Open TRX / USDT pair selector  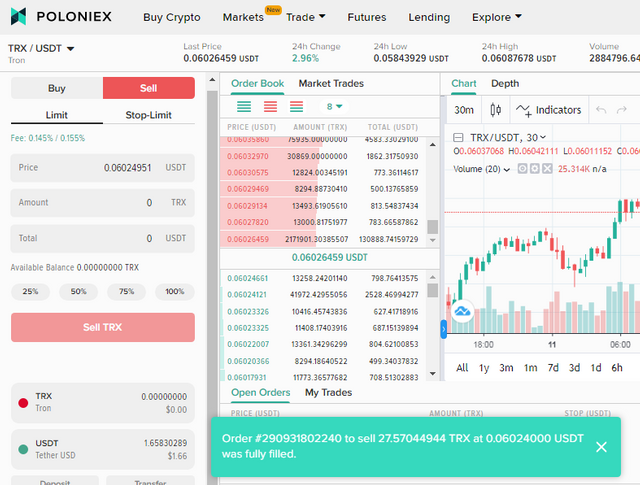click(x=41, y=49)
